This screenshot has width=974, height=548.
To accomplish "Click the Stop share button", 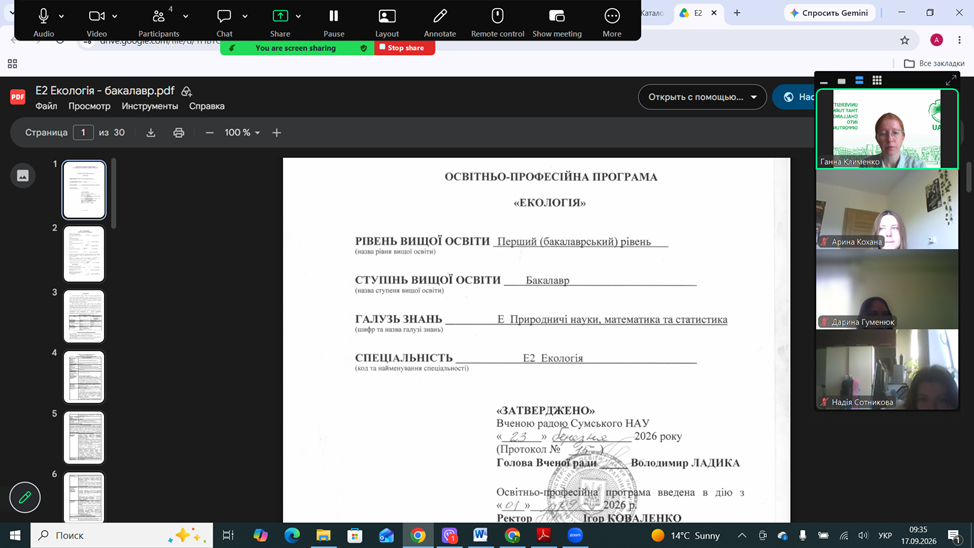I will pos(404,48).
